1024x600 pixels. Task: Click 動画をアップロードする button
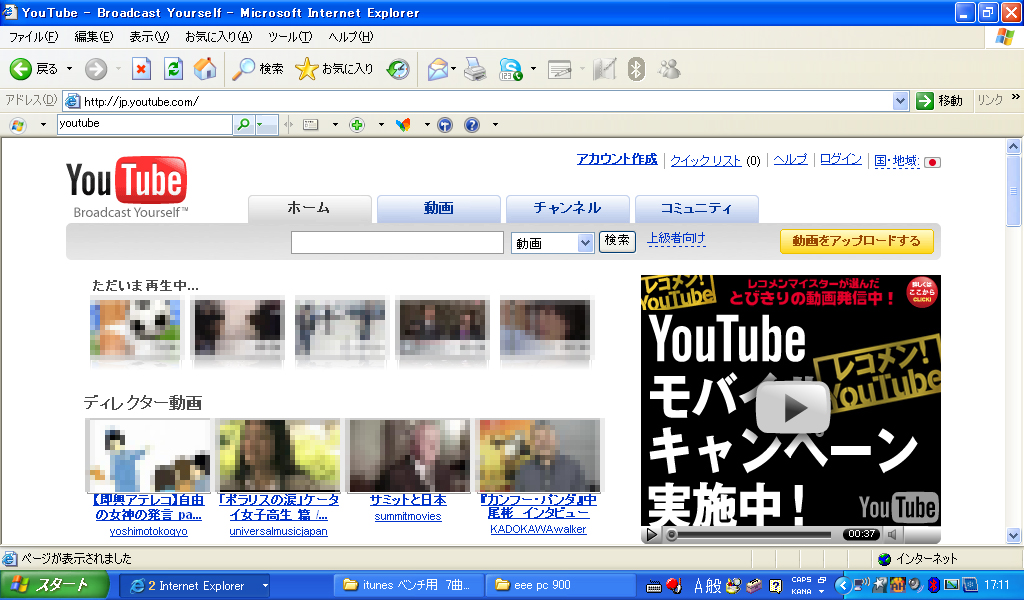pos(856,241)
